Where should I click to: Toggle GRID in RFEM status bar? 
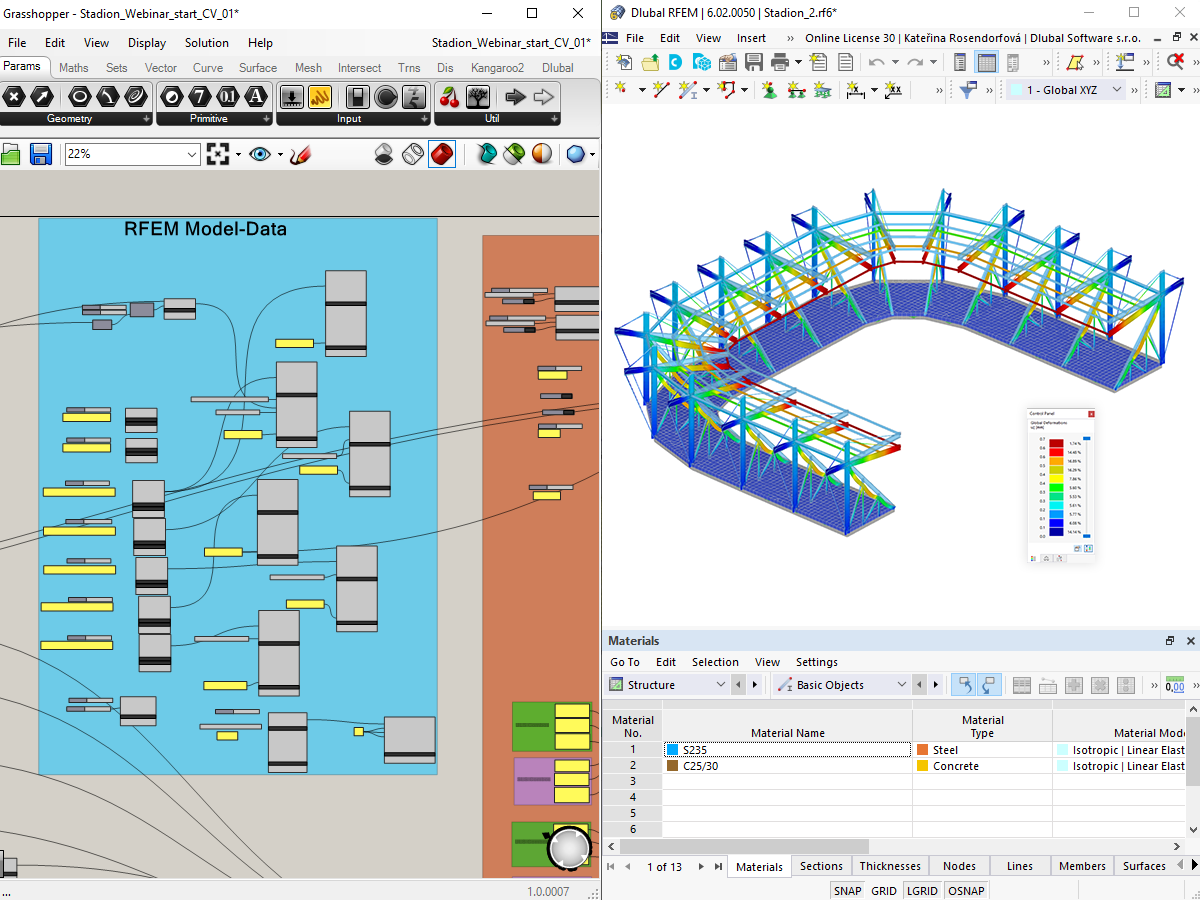(884, 891)
